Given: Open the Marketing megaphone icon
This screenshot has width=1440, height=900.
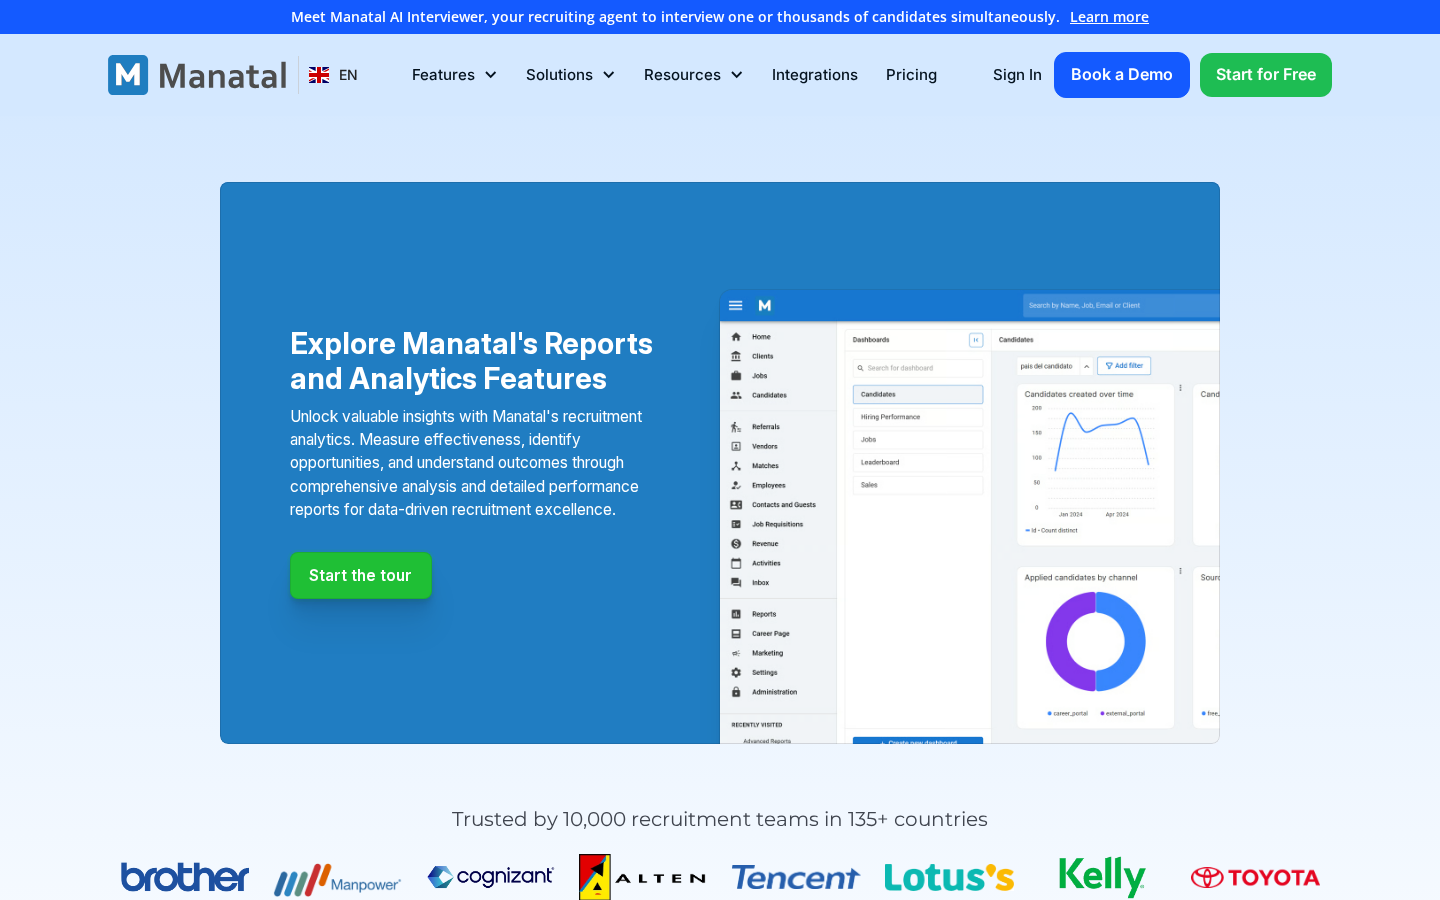Looking at the screenshot, I should 736,653.
